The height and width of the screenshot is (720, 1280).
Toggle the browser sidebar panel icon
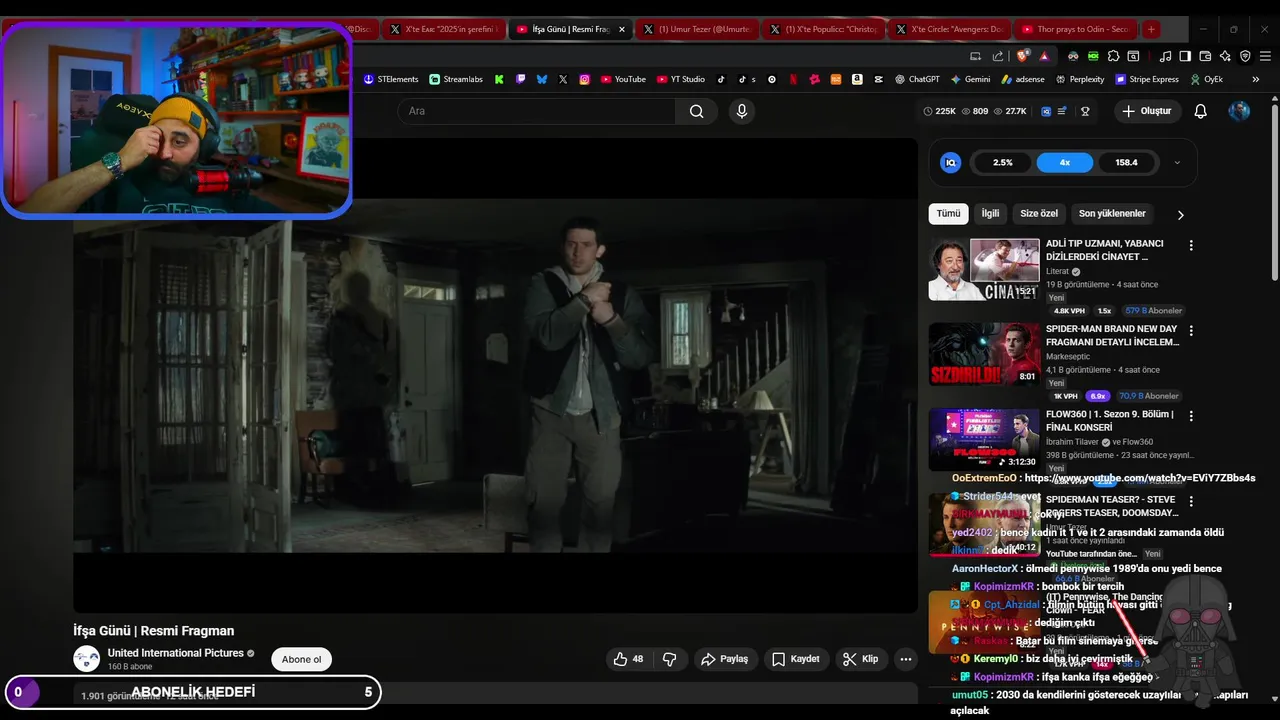click(1185, 56)
